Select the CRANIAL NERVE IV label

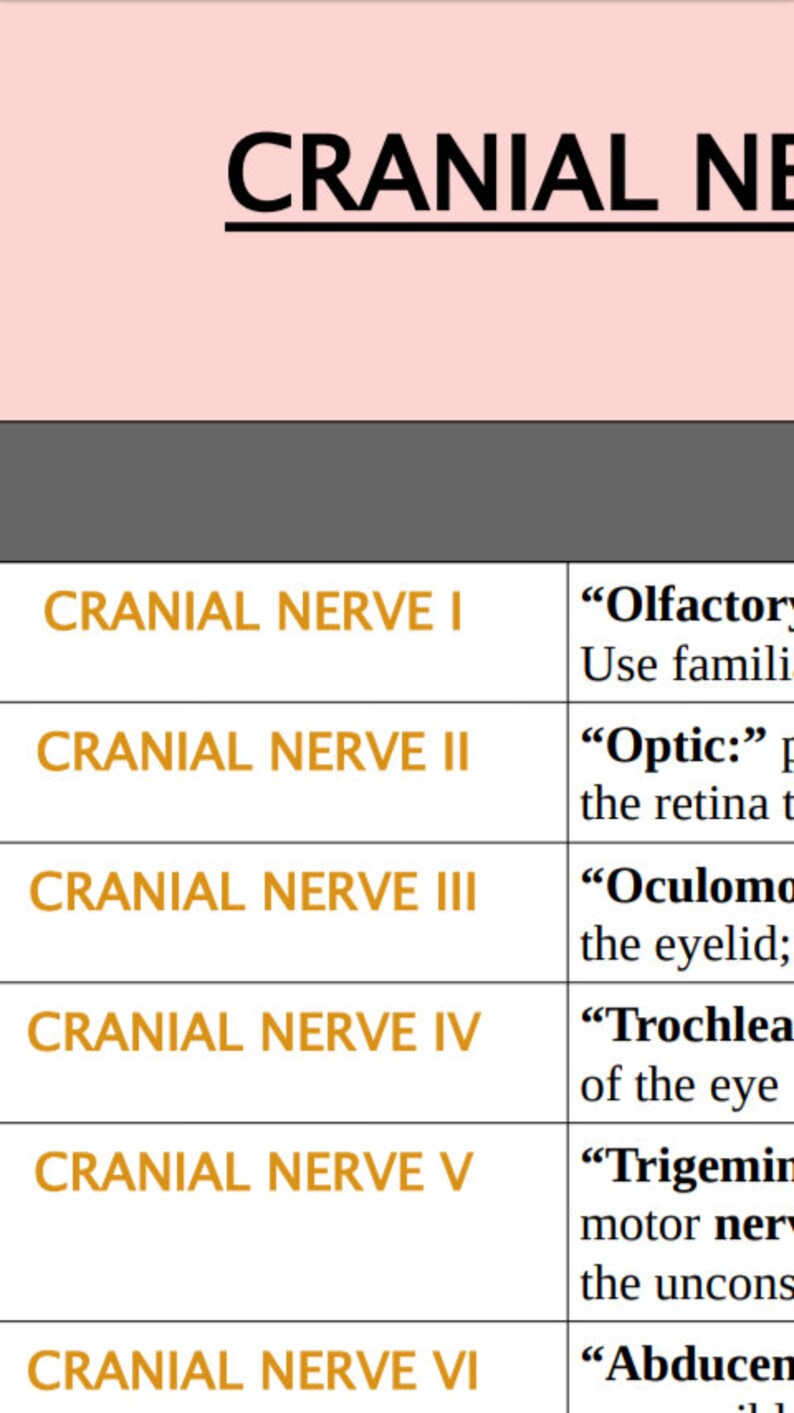coord(254,1032)
